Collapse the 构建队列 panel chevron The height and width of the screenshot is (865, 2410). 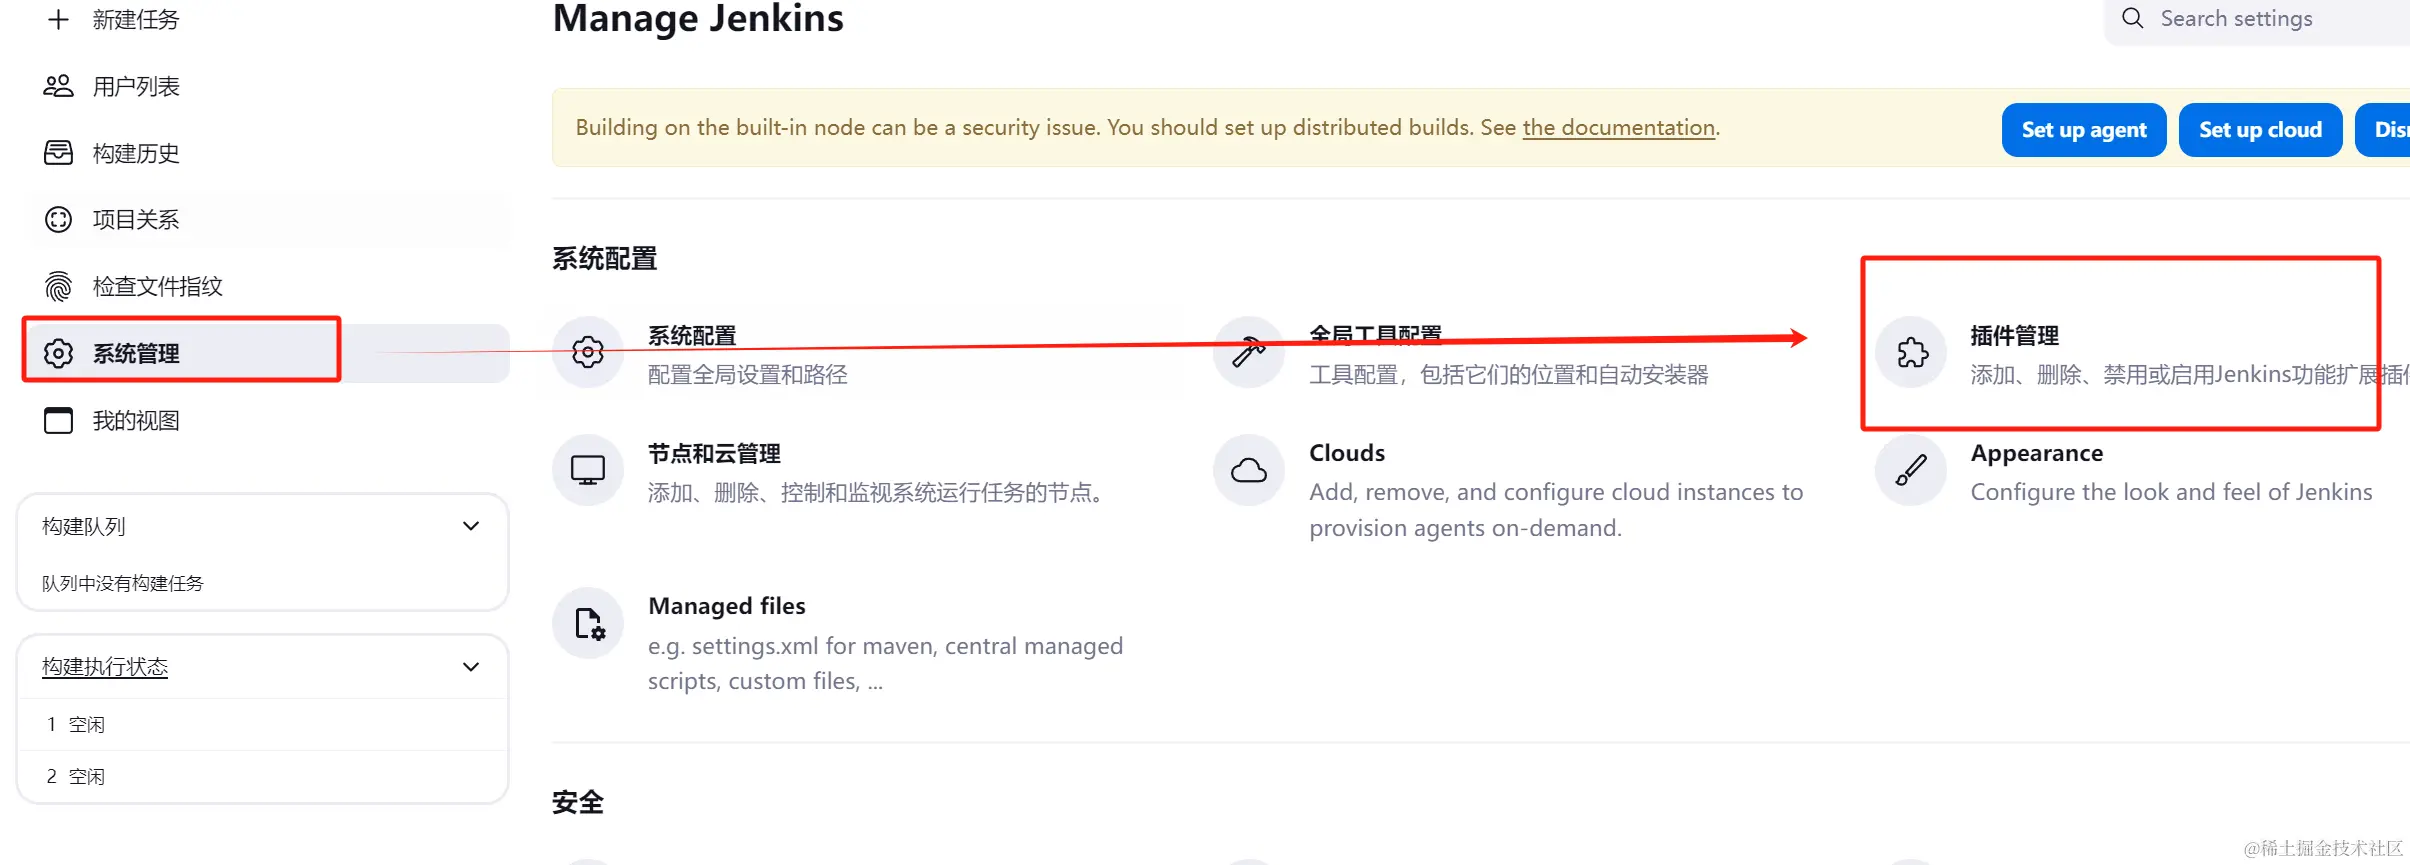pyautogui.click(x=471, y=526)
